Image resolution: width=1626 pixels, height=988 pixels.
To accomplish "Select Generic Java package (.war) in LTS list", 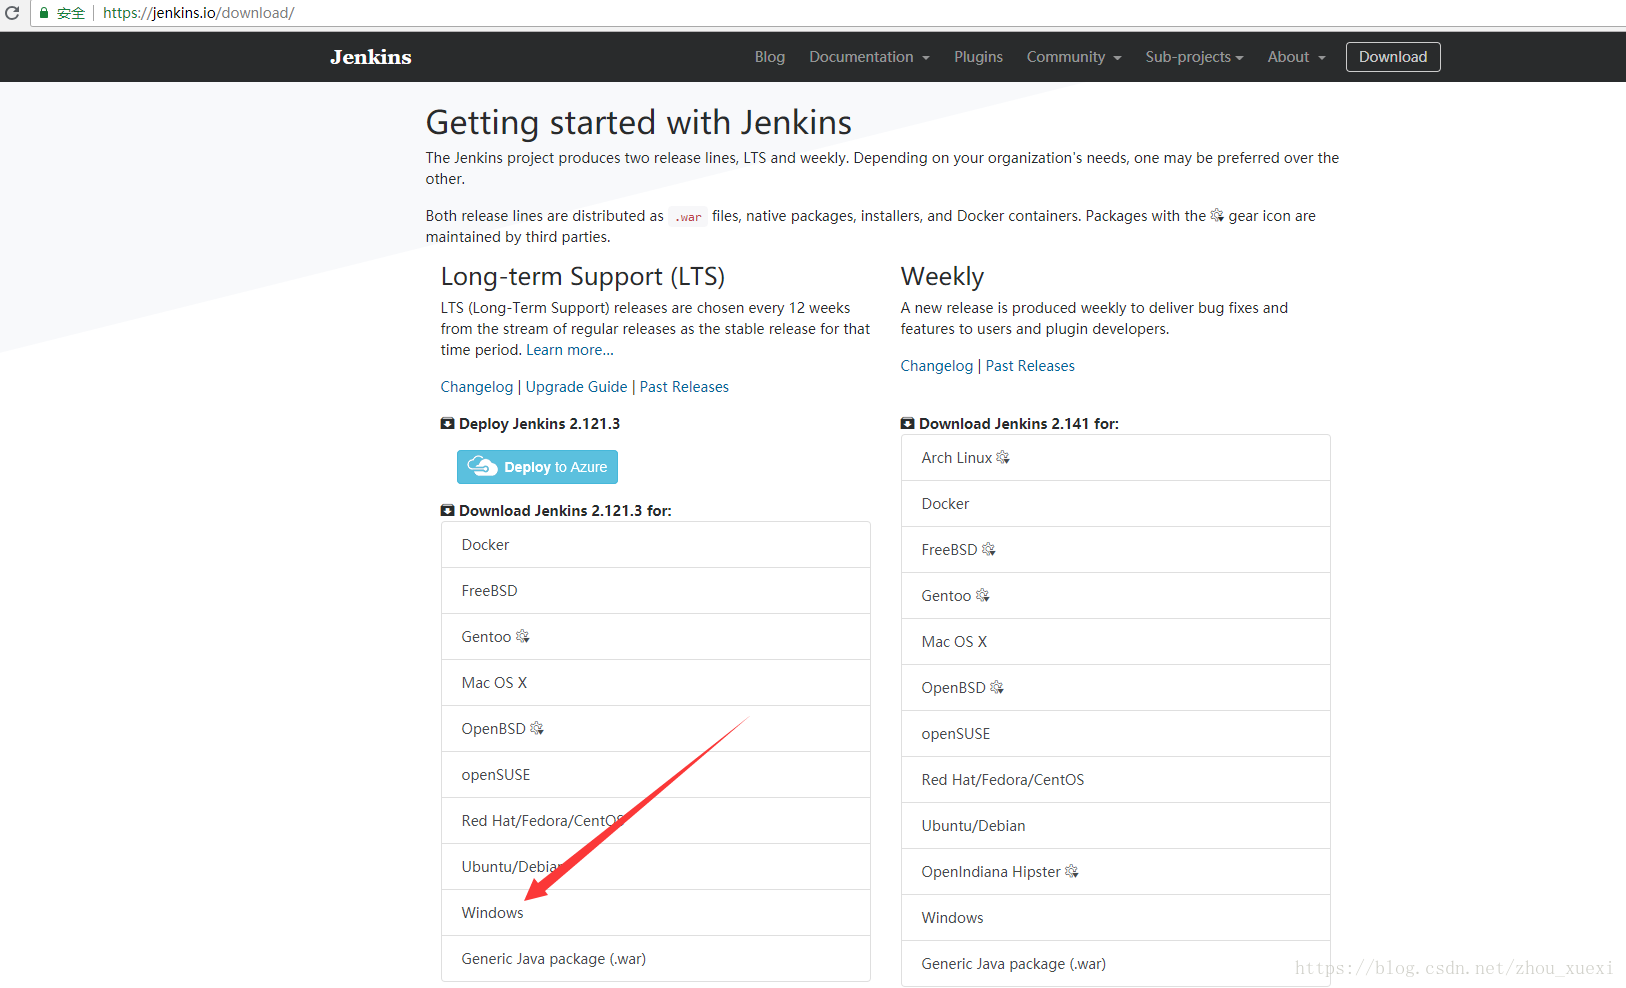I will click(656, 959).
